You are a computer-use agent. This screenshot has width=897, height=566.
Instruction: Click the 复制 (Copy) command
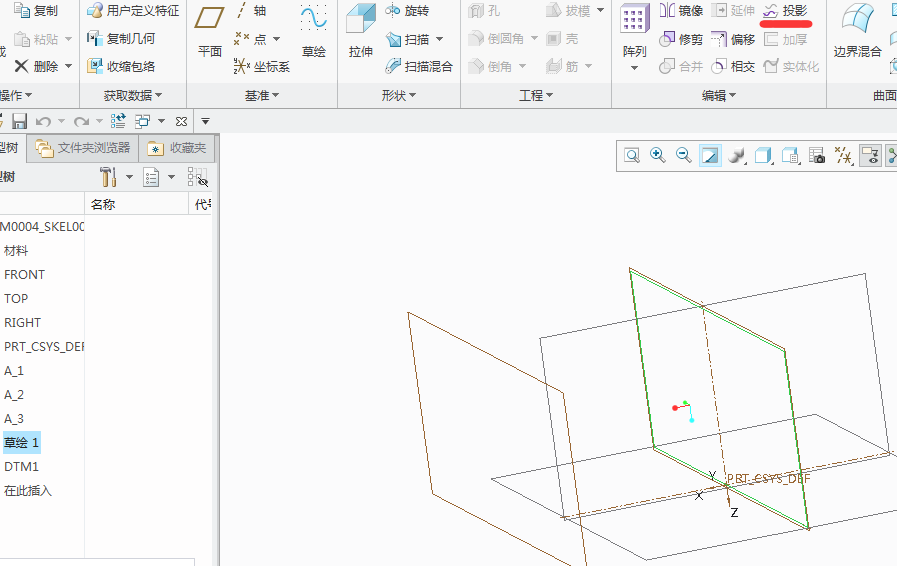tap(36, 10)
